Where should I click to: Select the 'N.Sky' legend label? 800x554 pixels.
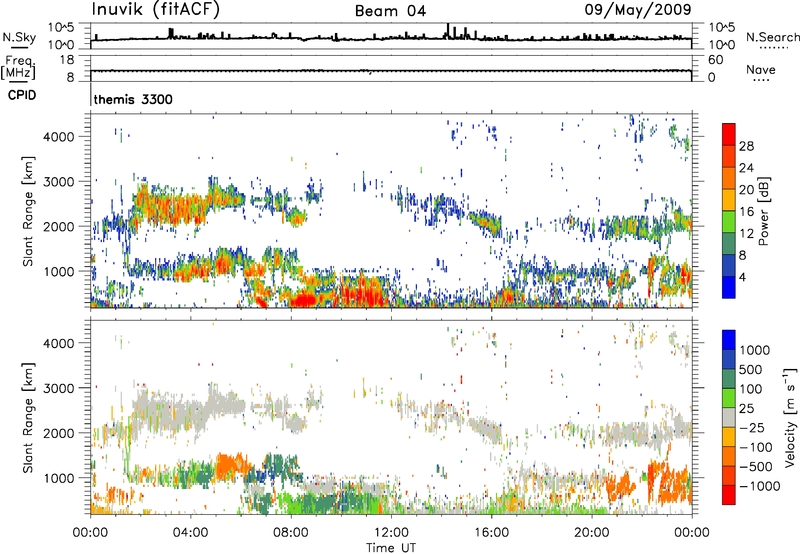(19, 37)
